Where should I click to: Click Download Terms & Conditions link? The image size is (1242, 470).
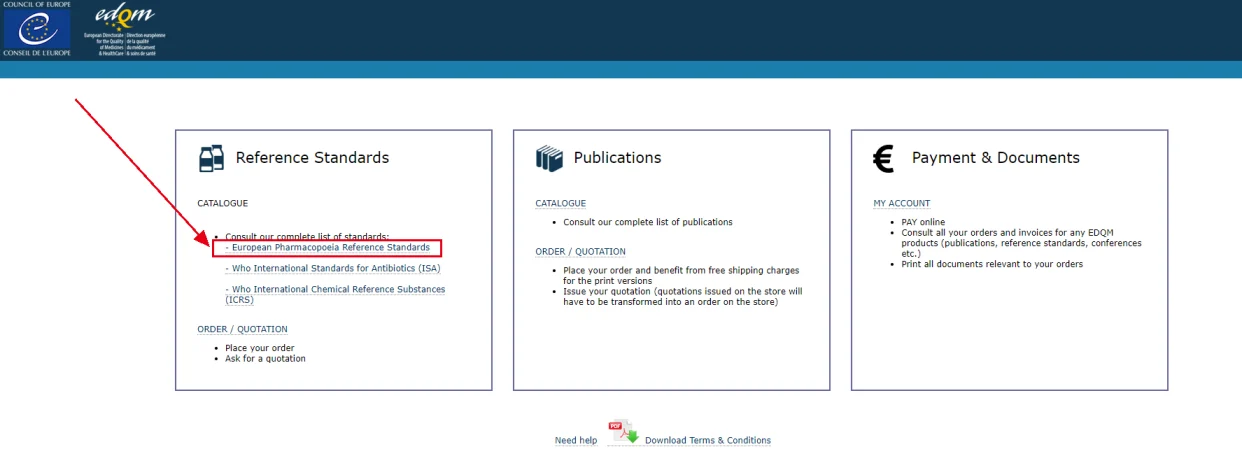point(708,440)
